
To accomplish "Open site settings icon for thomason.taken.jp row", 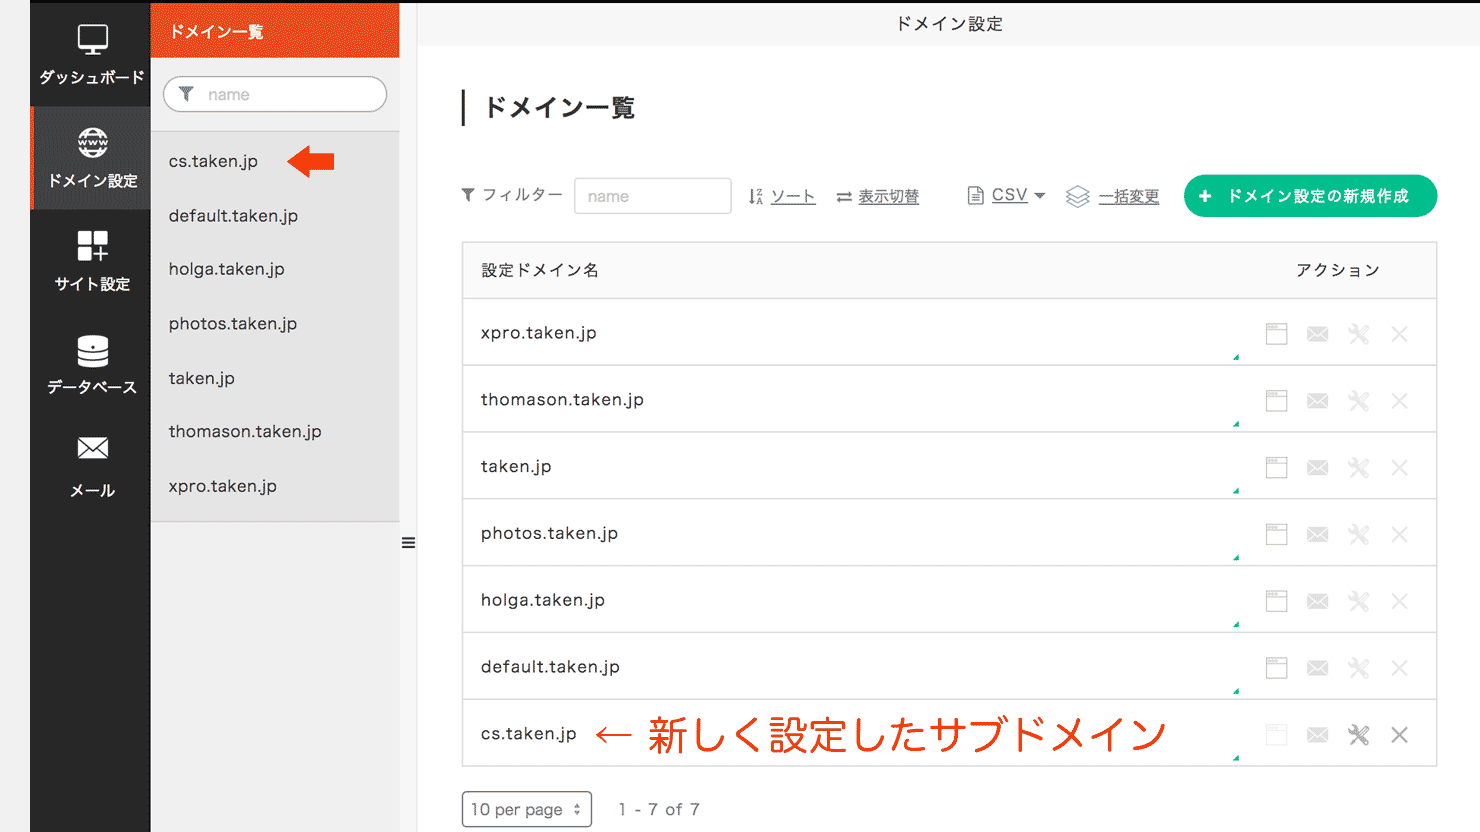I will pos(1277,401).
